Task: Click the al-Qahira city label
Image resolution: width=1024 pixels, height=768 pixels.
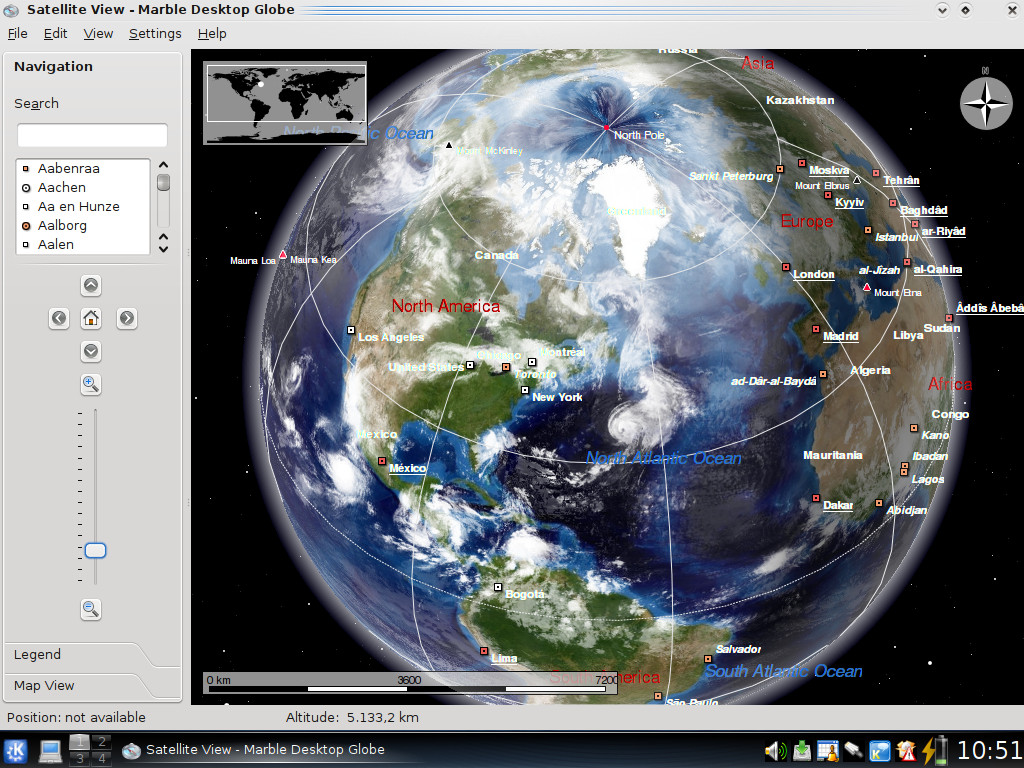Action: [x=937, y=269]
